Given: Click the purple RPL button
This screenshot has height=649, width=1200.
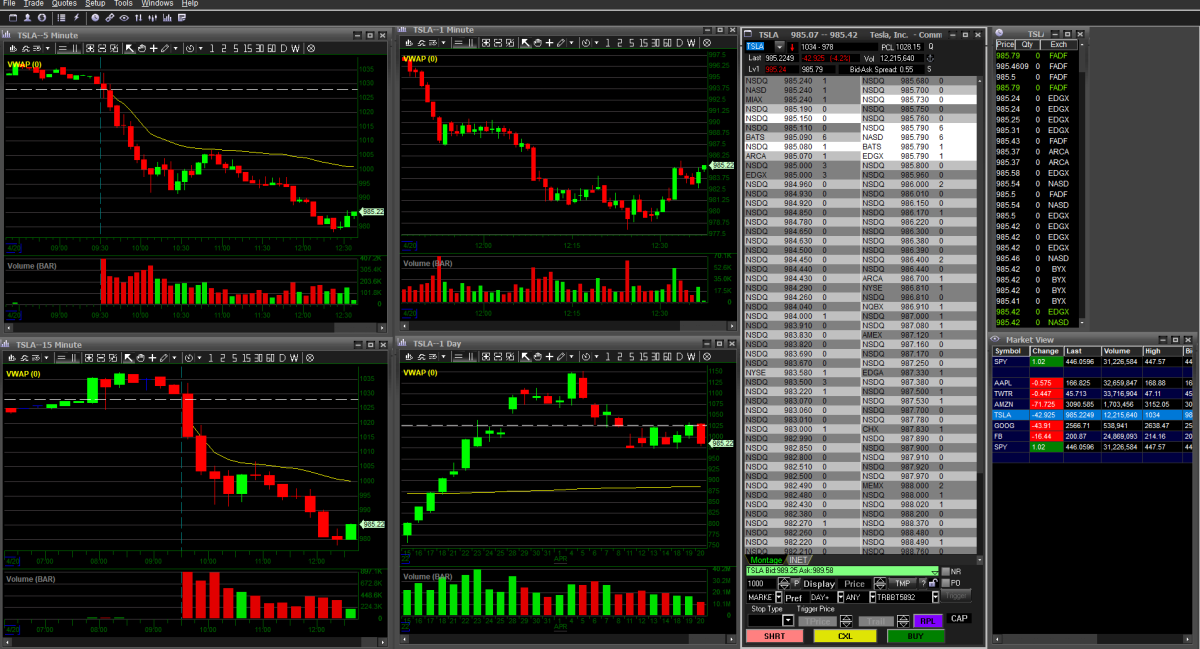Looking at the screenshot, I should point(927,620).
